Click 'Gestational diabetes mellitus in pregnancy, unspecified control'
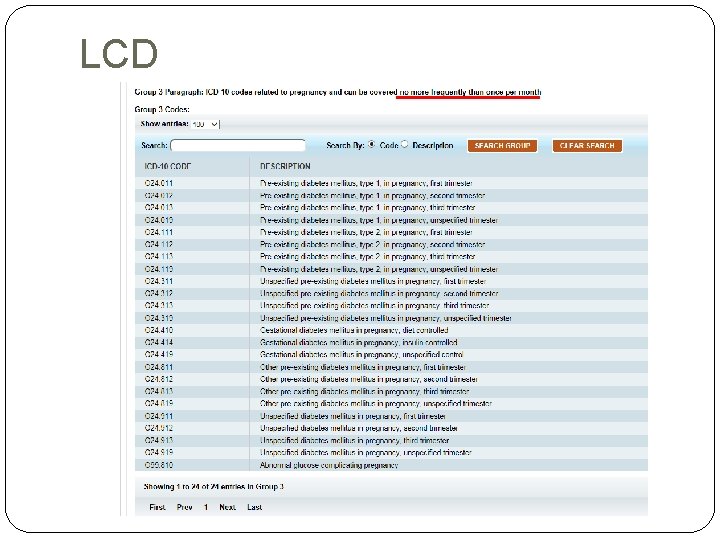This screenshot has height=540, width=720. [x=361, y=354]
